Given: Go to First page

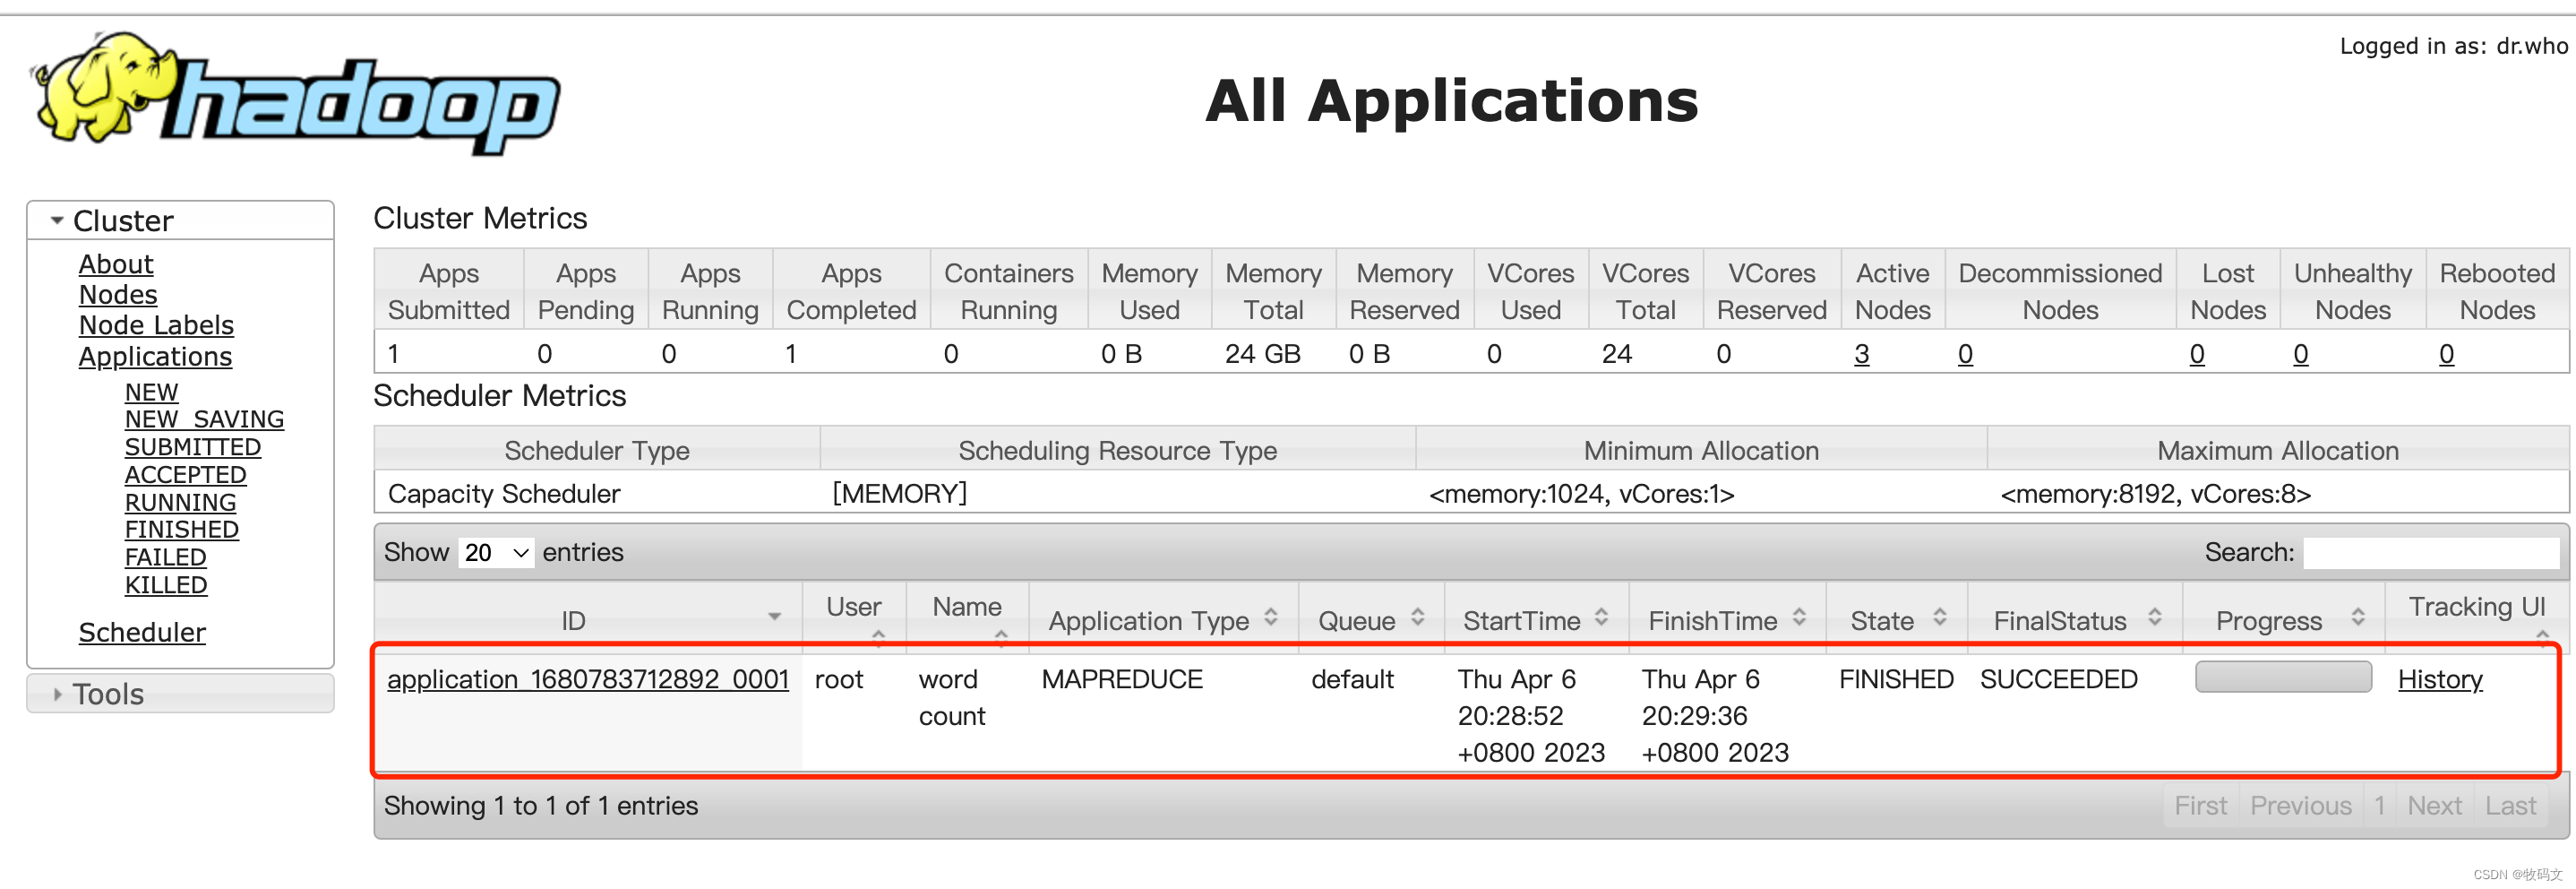Looking at the screenshot, I should pyautogui.click(x=2200, y=805).
